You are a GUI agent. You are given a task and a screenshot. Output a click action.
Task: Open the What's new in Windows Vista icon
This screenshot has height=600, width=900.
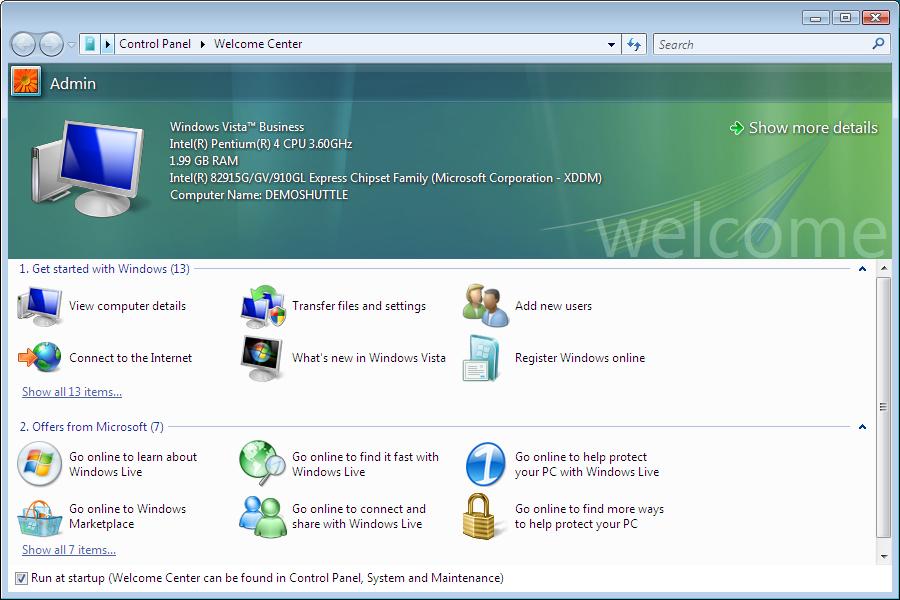[x=262, y=358]
